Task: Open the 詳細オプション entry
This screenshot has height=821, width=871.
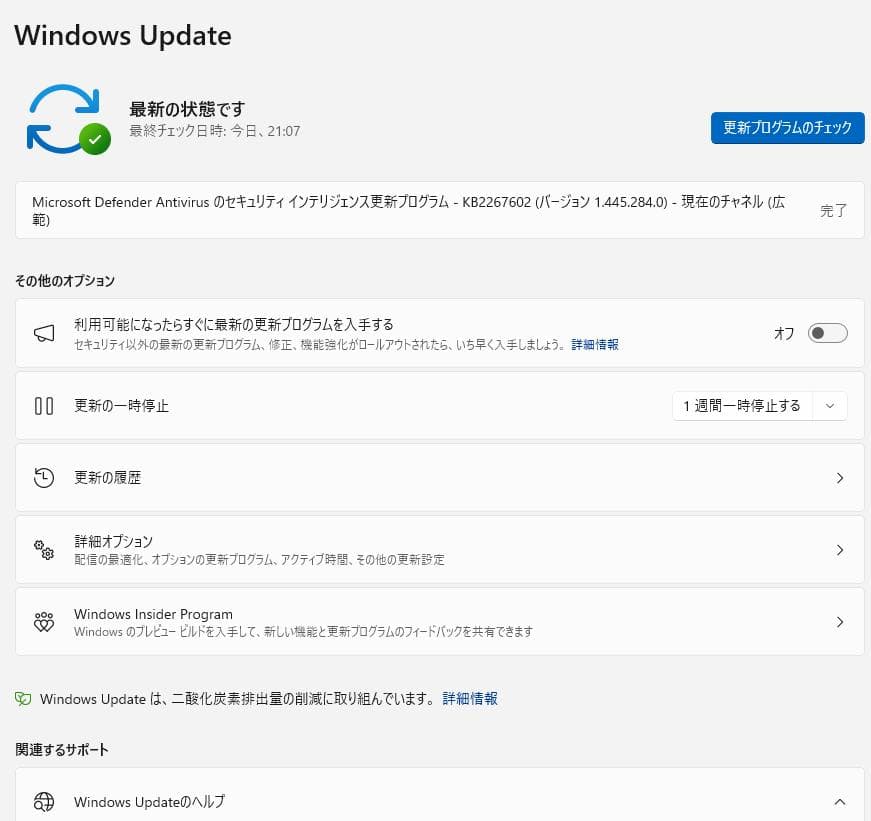Action: pos(439,550)
